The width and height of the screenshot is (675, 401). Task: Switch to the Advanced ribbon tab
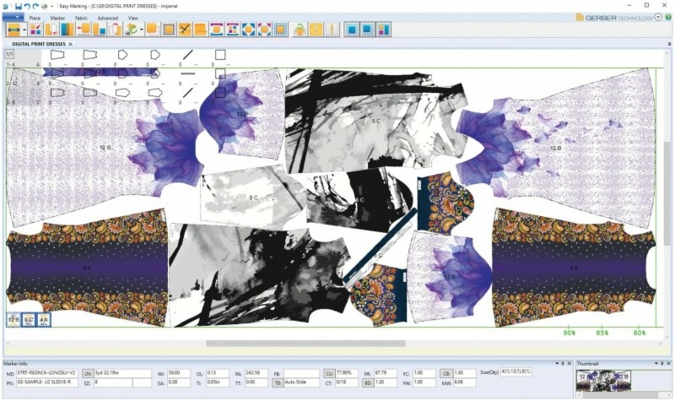click(x=107, y=18)
